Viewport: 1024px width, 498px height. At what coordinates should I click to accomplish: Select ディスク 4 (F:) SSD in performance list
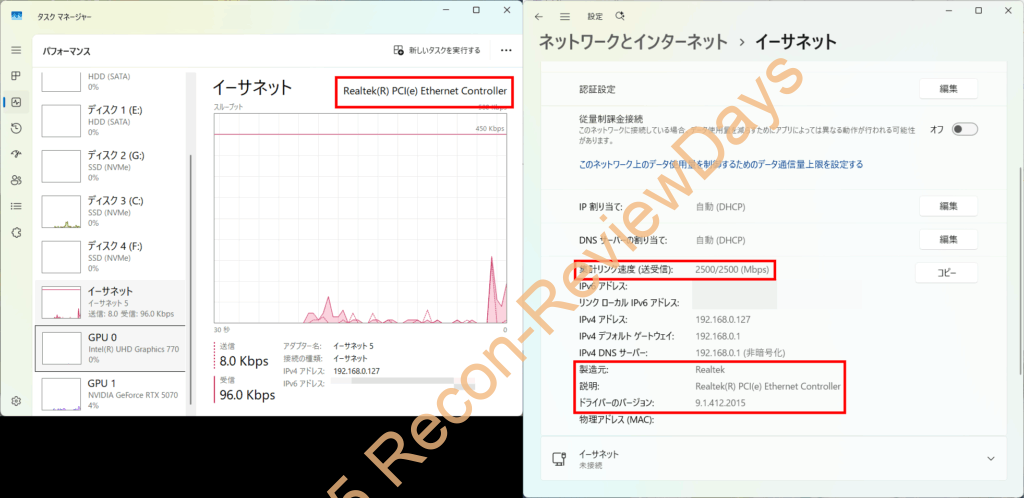[x=110, y=257]
